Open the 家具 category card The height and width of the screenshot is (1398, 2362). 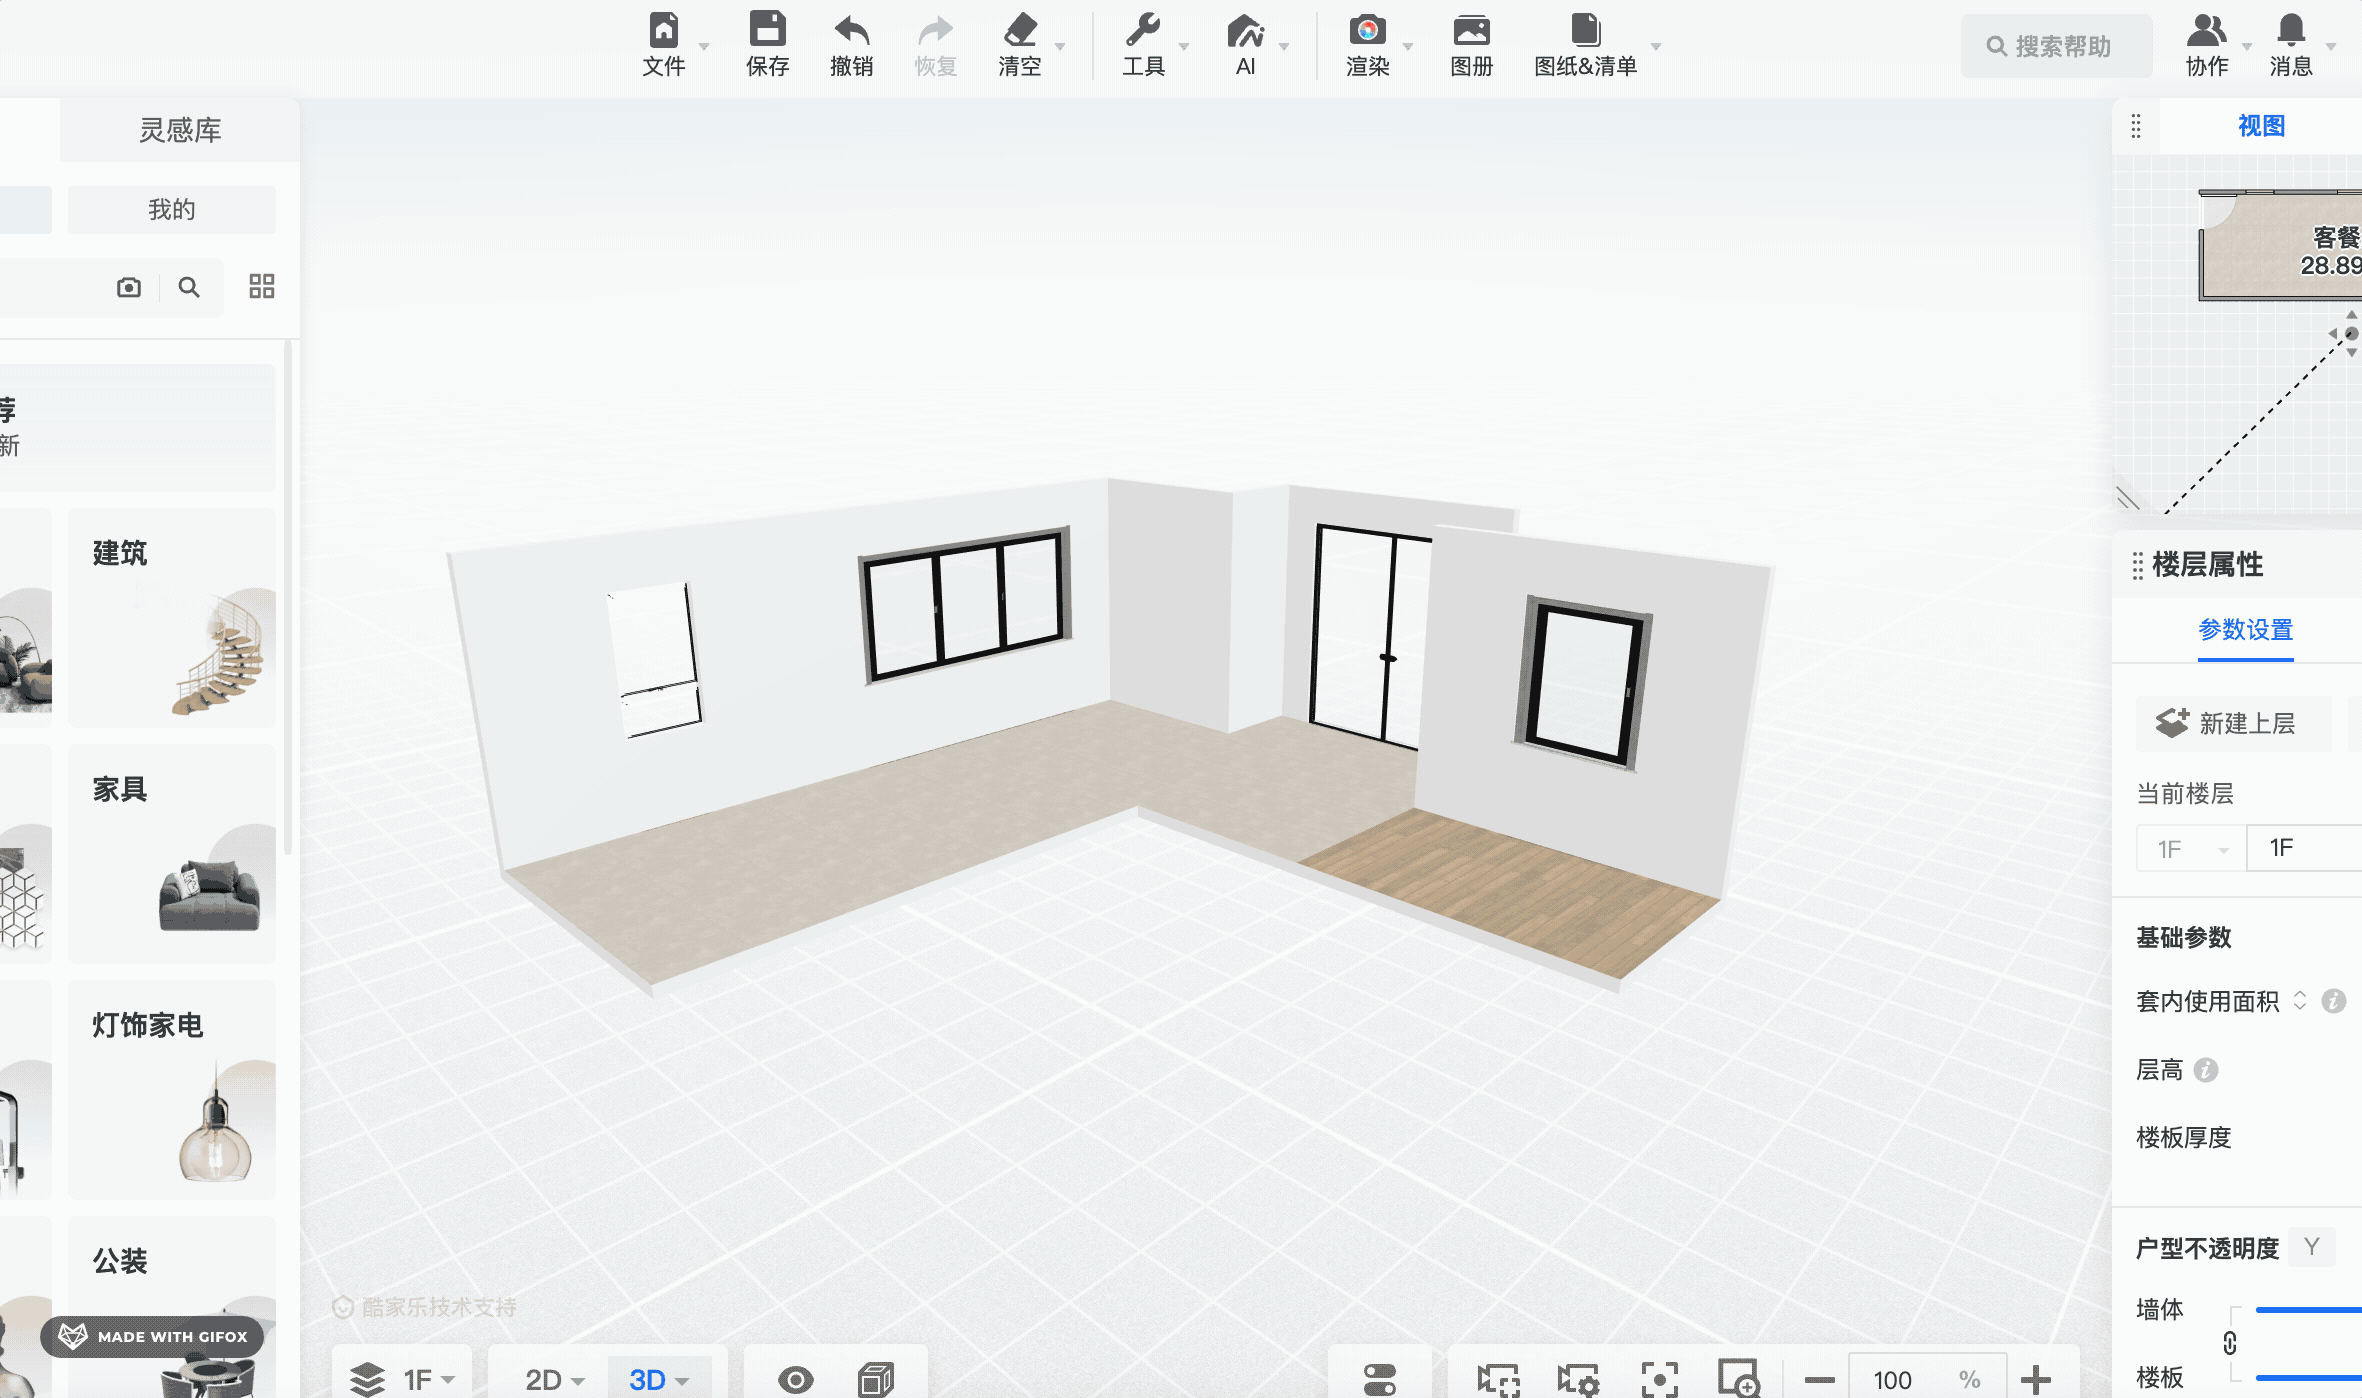point(172,854)
